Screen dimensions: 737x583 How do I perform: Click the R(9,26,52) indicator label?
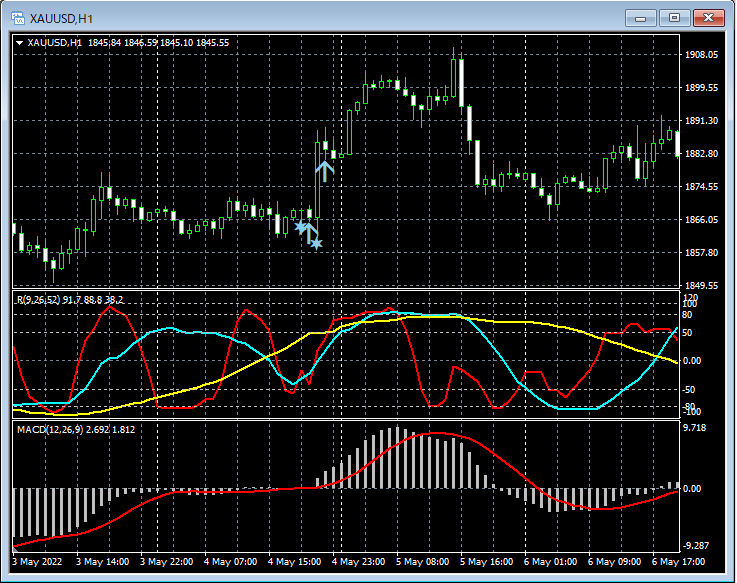(x=40, y=299)
